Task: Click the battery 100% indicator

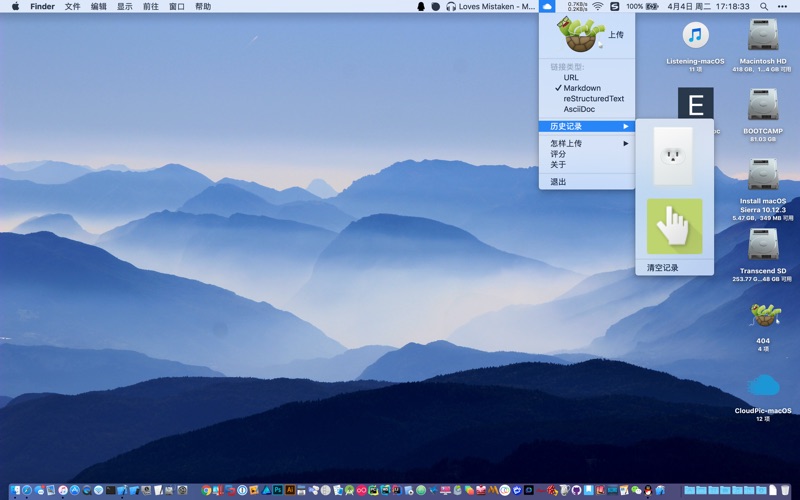Action: point(642,6)
